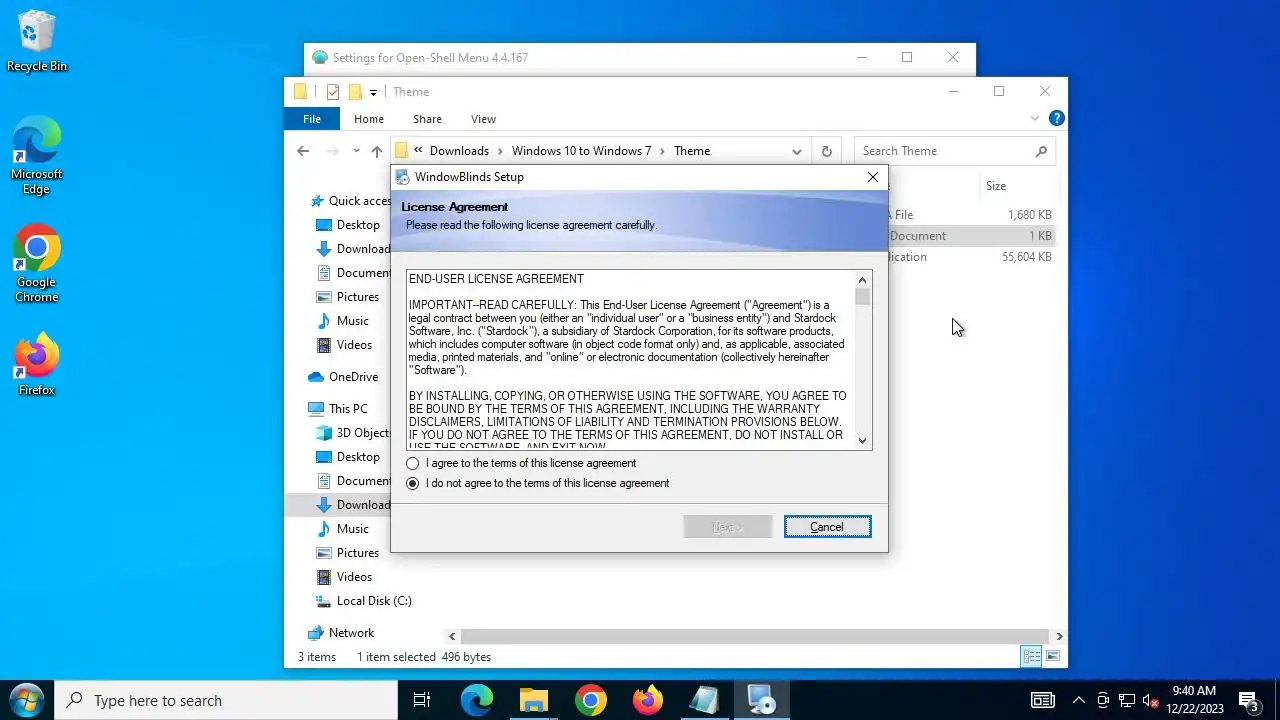Expand the Explorer ribbon chevron
The image size is (1280, 720).
click(x=1035, y=118)
